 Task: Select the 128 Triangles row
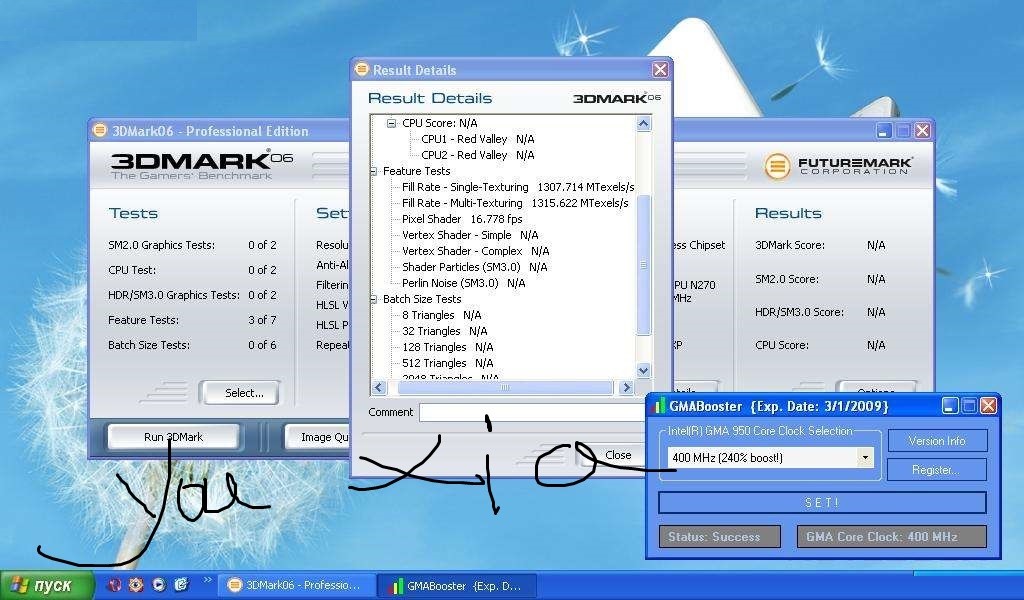click(x=447, y=347)
